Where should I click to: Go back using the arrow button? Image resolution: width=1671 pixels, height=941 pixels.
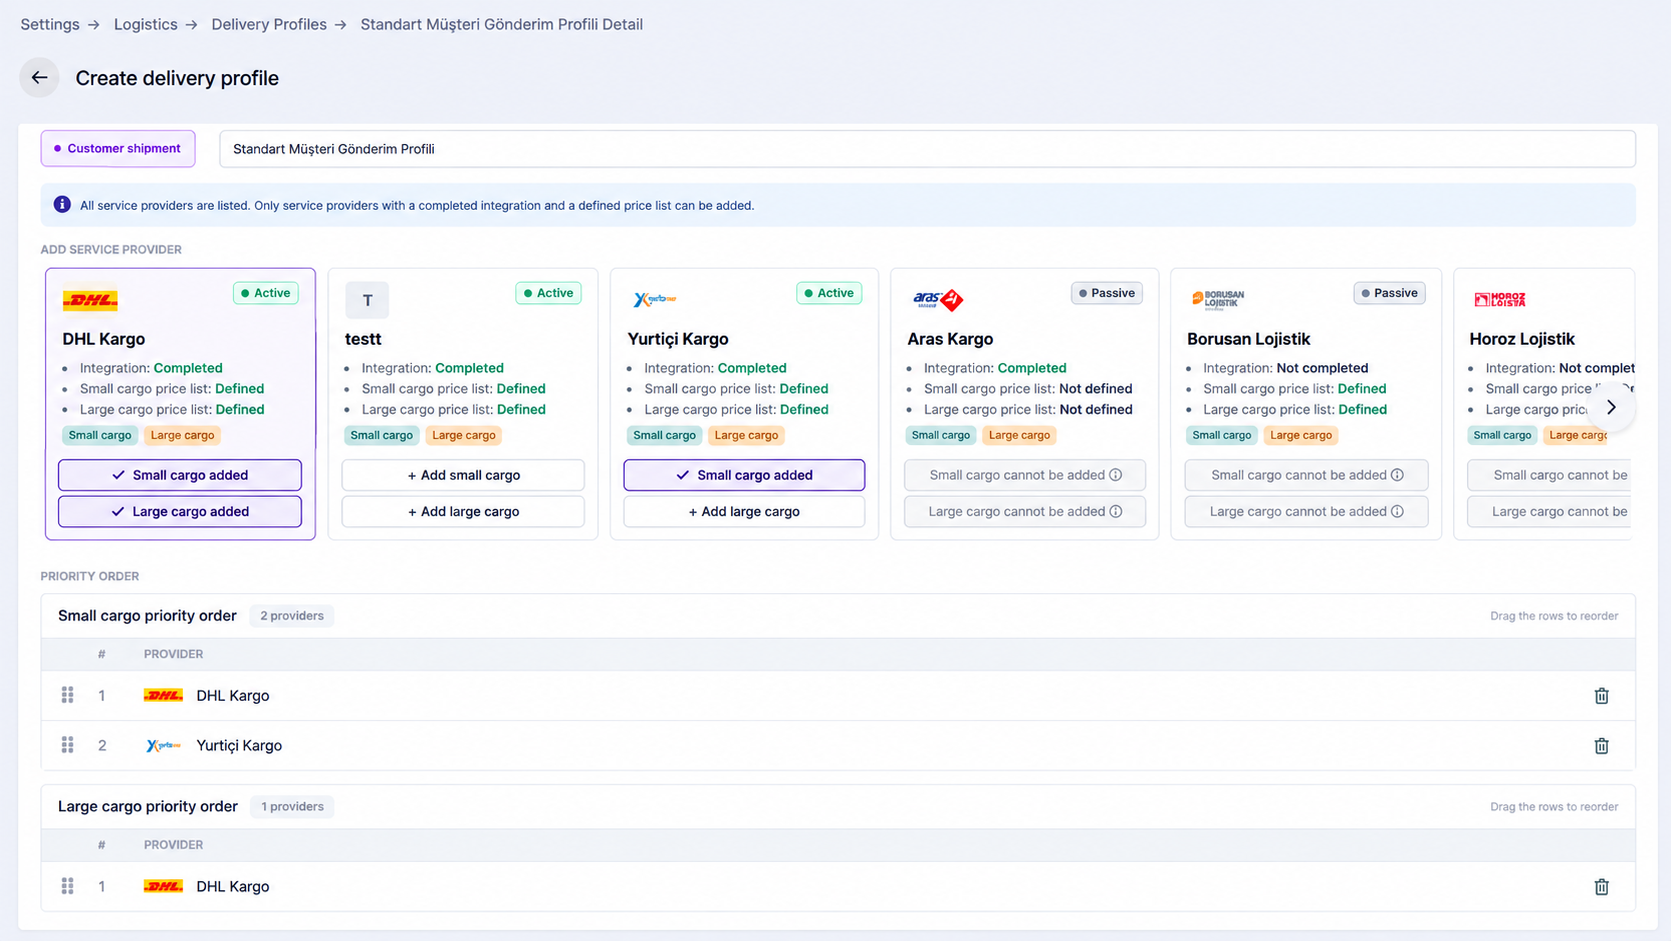pos(39,77)
